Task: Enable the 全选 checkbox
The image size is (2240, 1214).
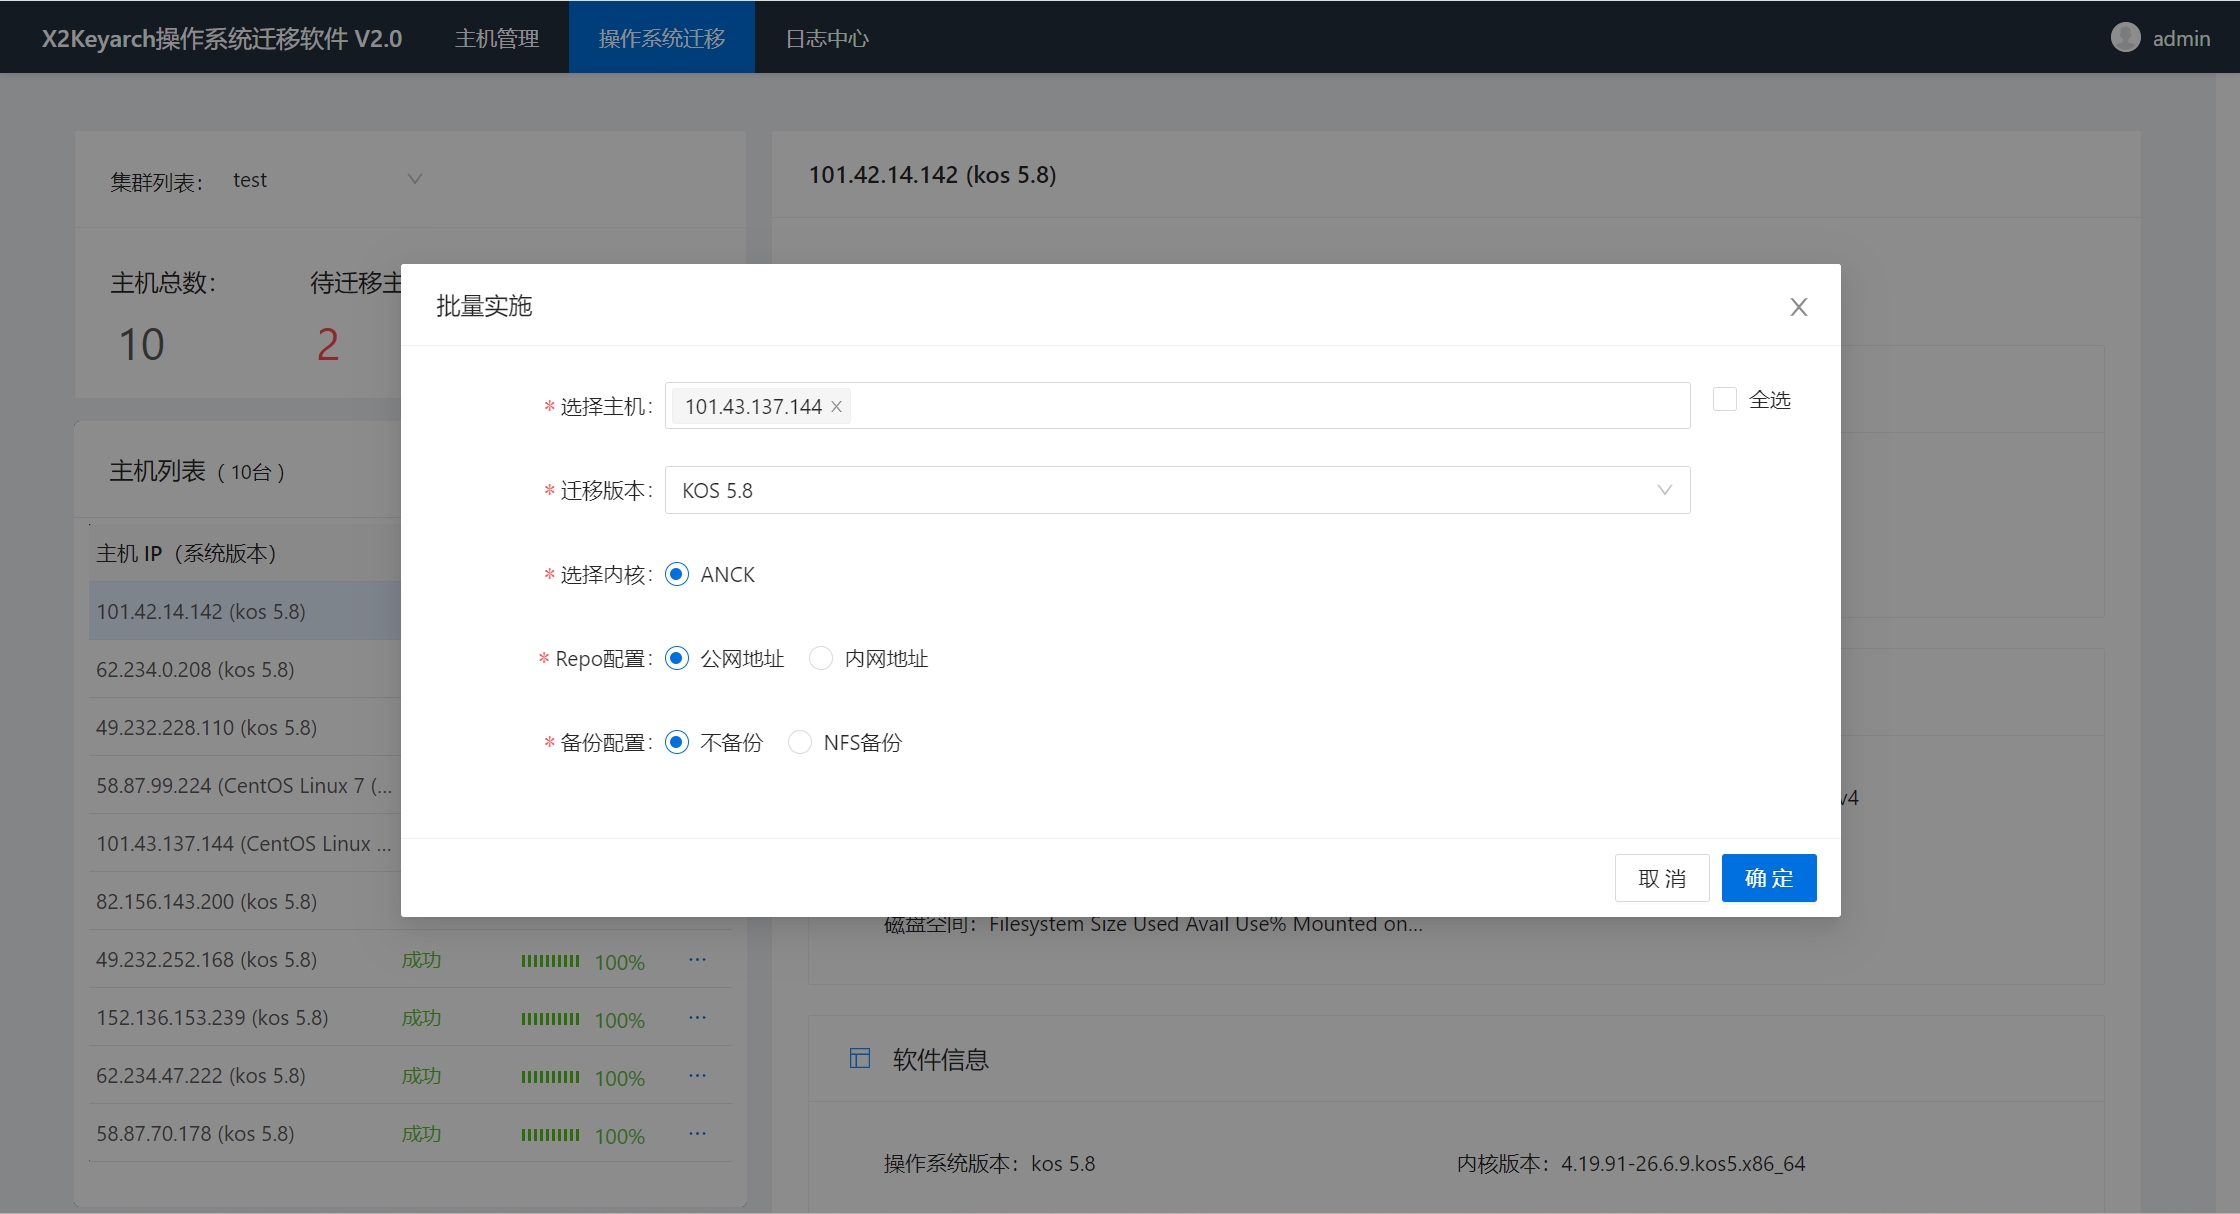Action: pos(1725,399)
